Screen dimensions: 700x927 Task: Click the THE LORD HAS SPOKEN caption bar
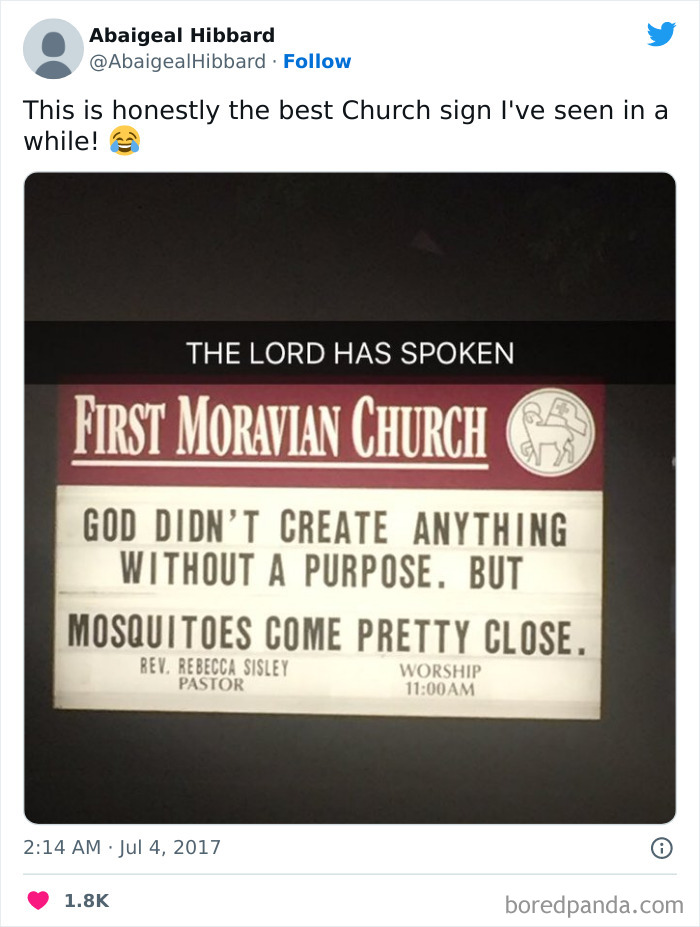click(350, 353)
